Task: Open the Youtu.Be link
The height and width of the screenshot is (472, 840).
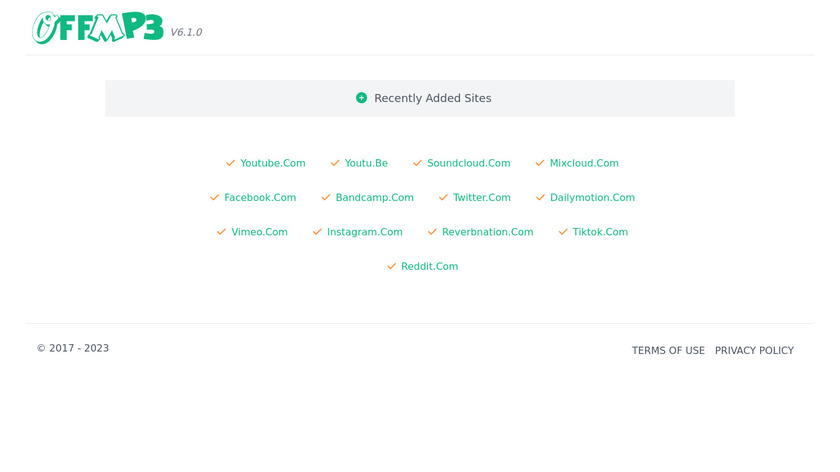Action: coord(366,163)
